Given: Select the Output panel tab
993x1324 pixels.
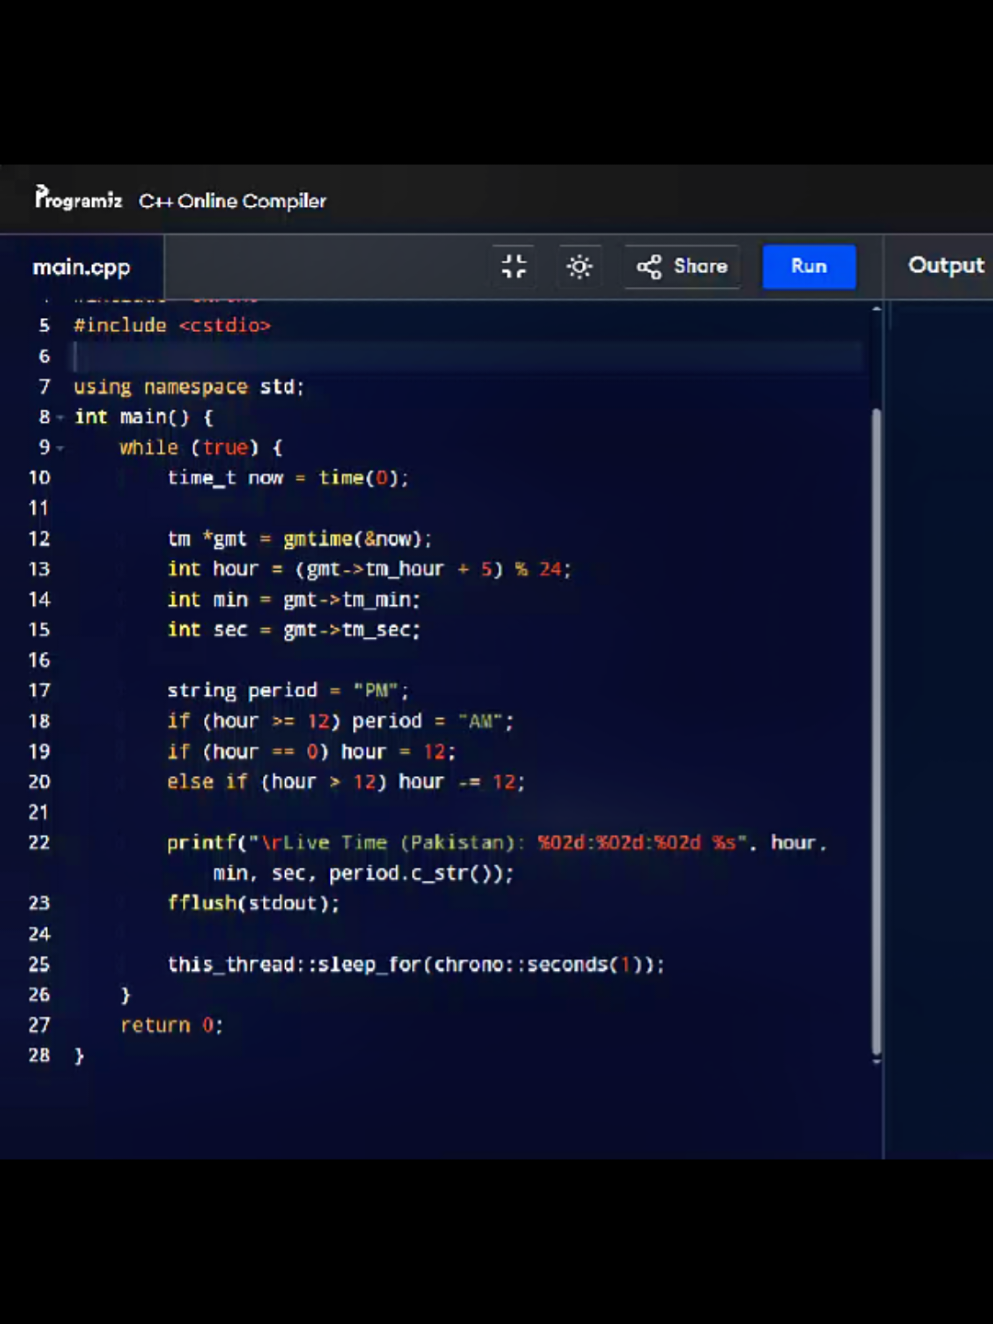Looking at the screenshot, I should [x=946, y=265].
